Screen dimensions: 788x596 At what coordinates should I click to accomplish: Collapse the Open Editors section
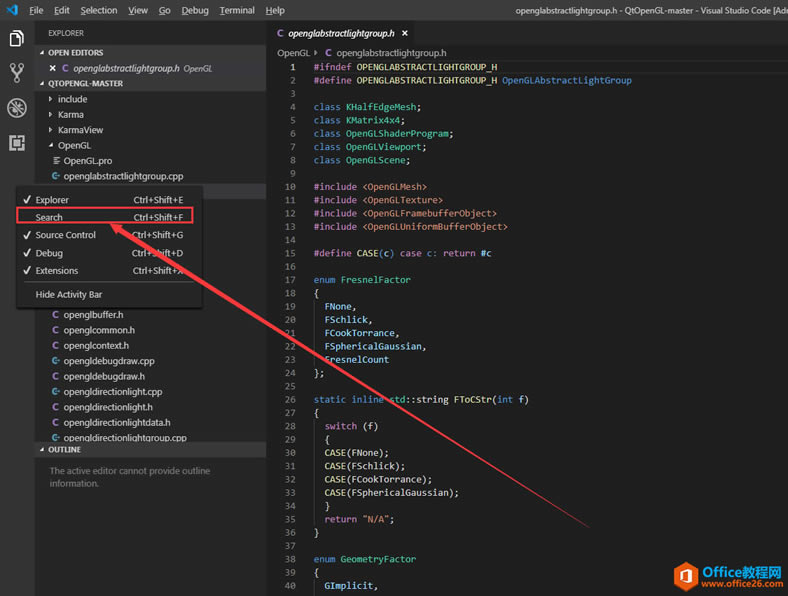click(x=42, y=52)
